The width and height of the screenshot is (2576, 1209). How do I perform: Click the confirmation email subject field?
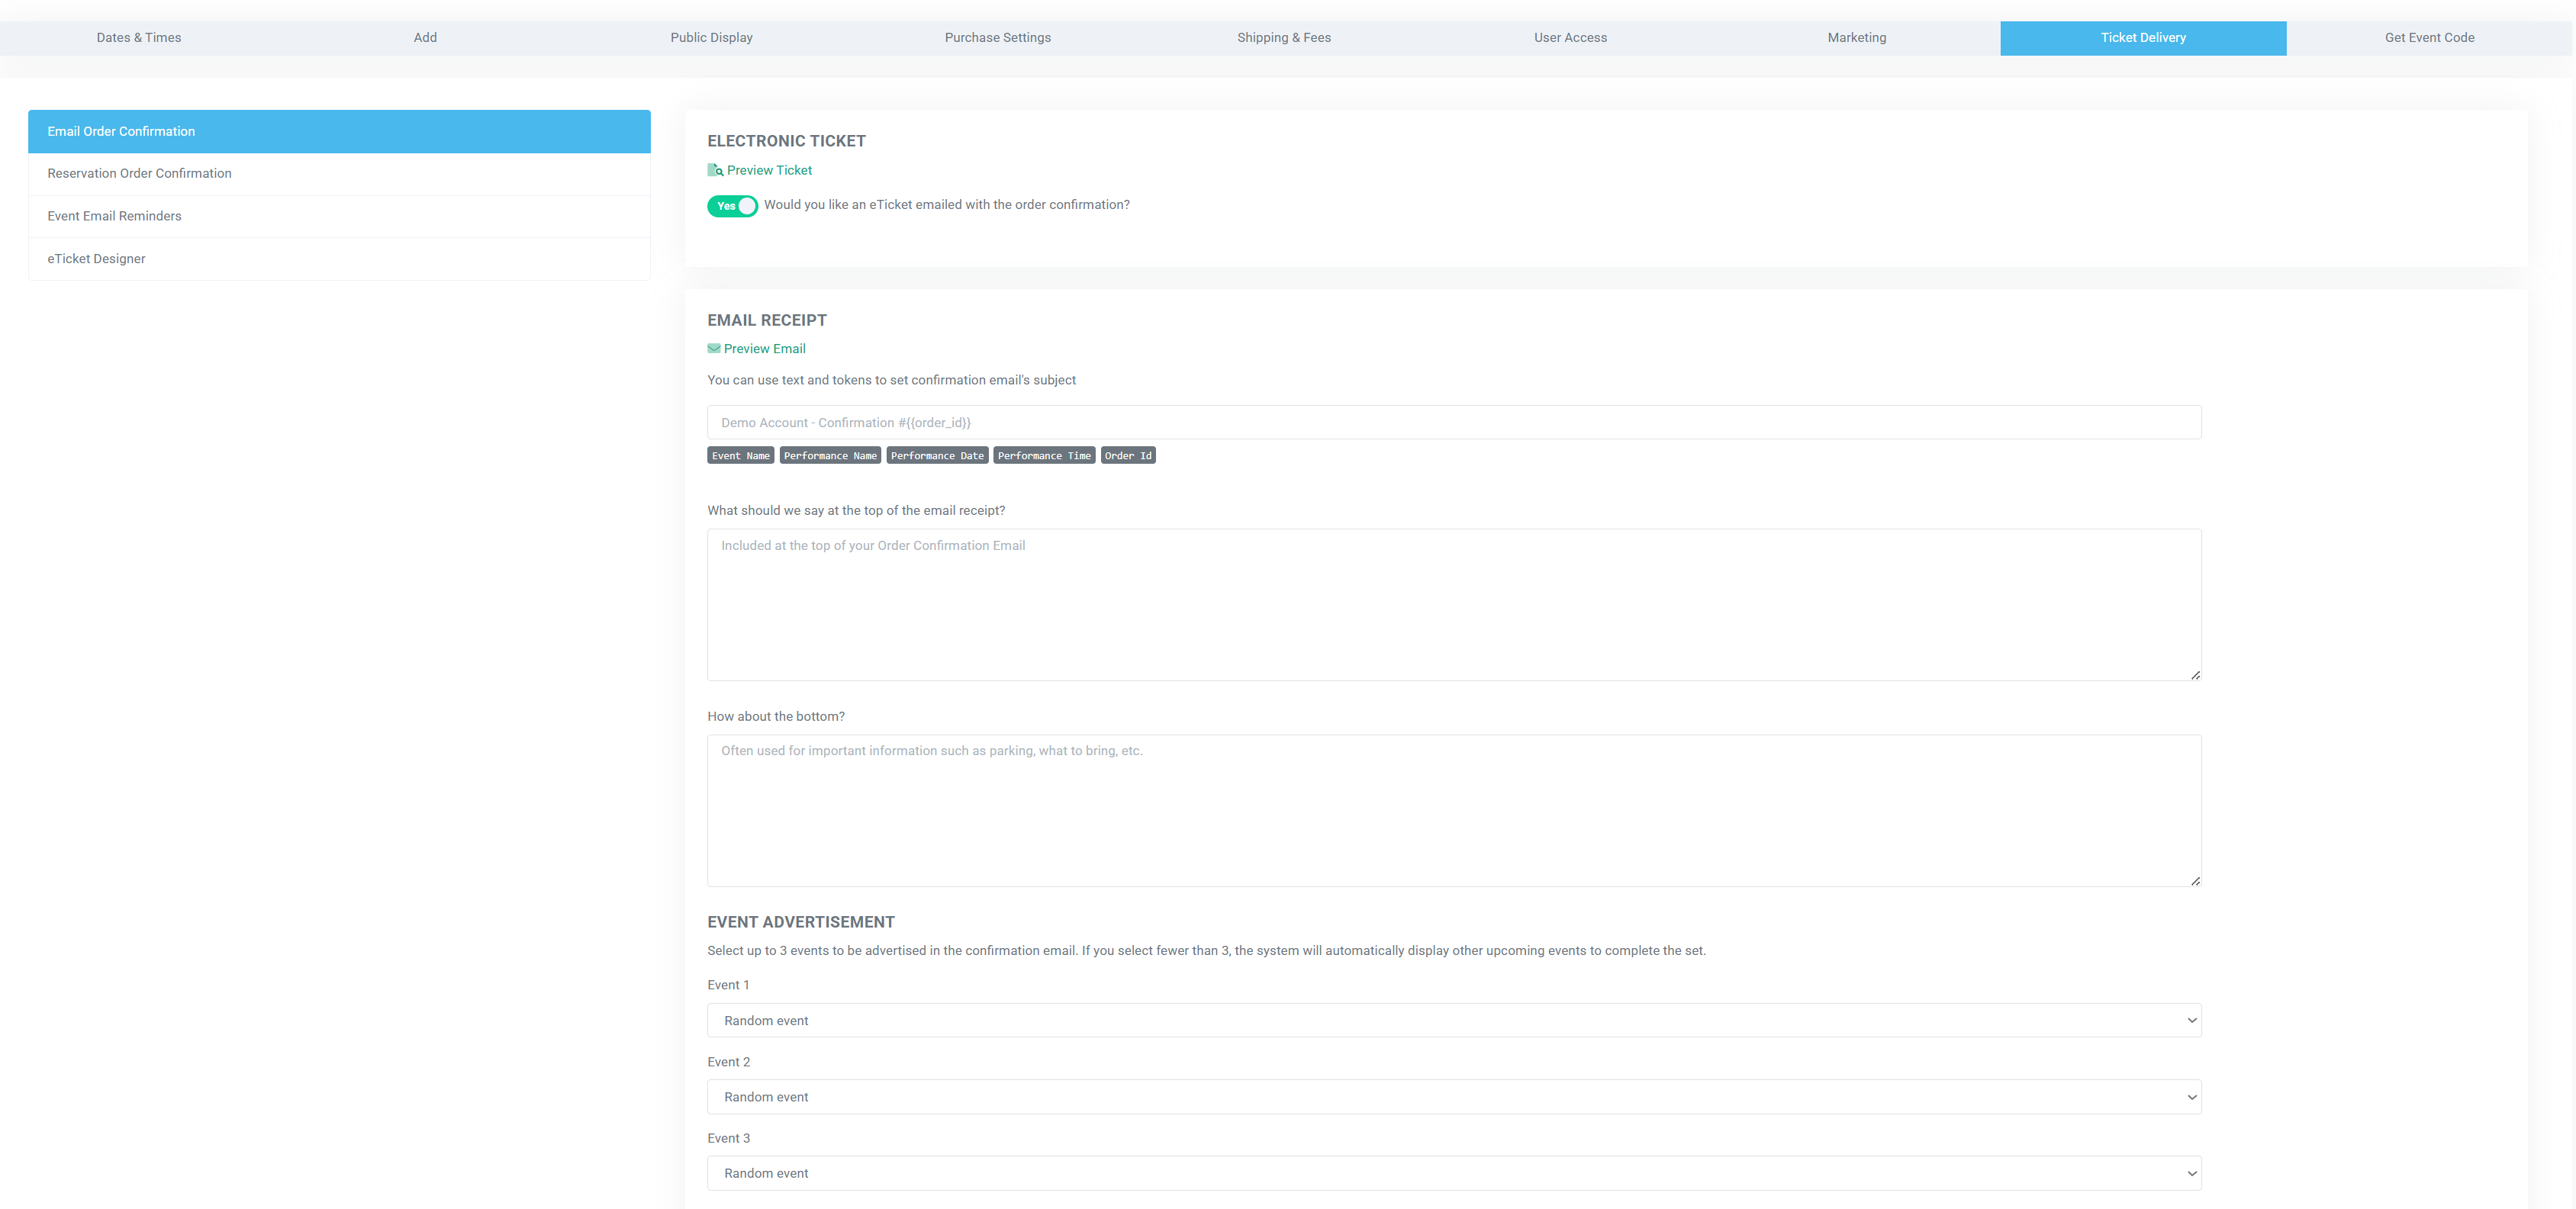tap(1453, 423)
